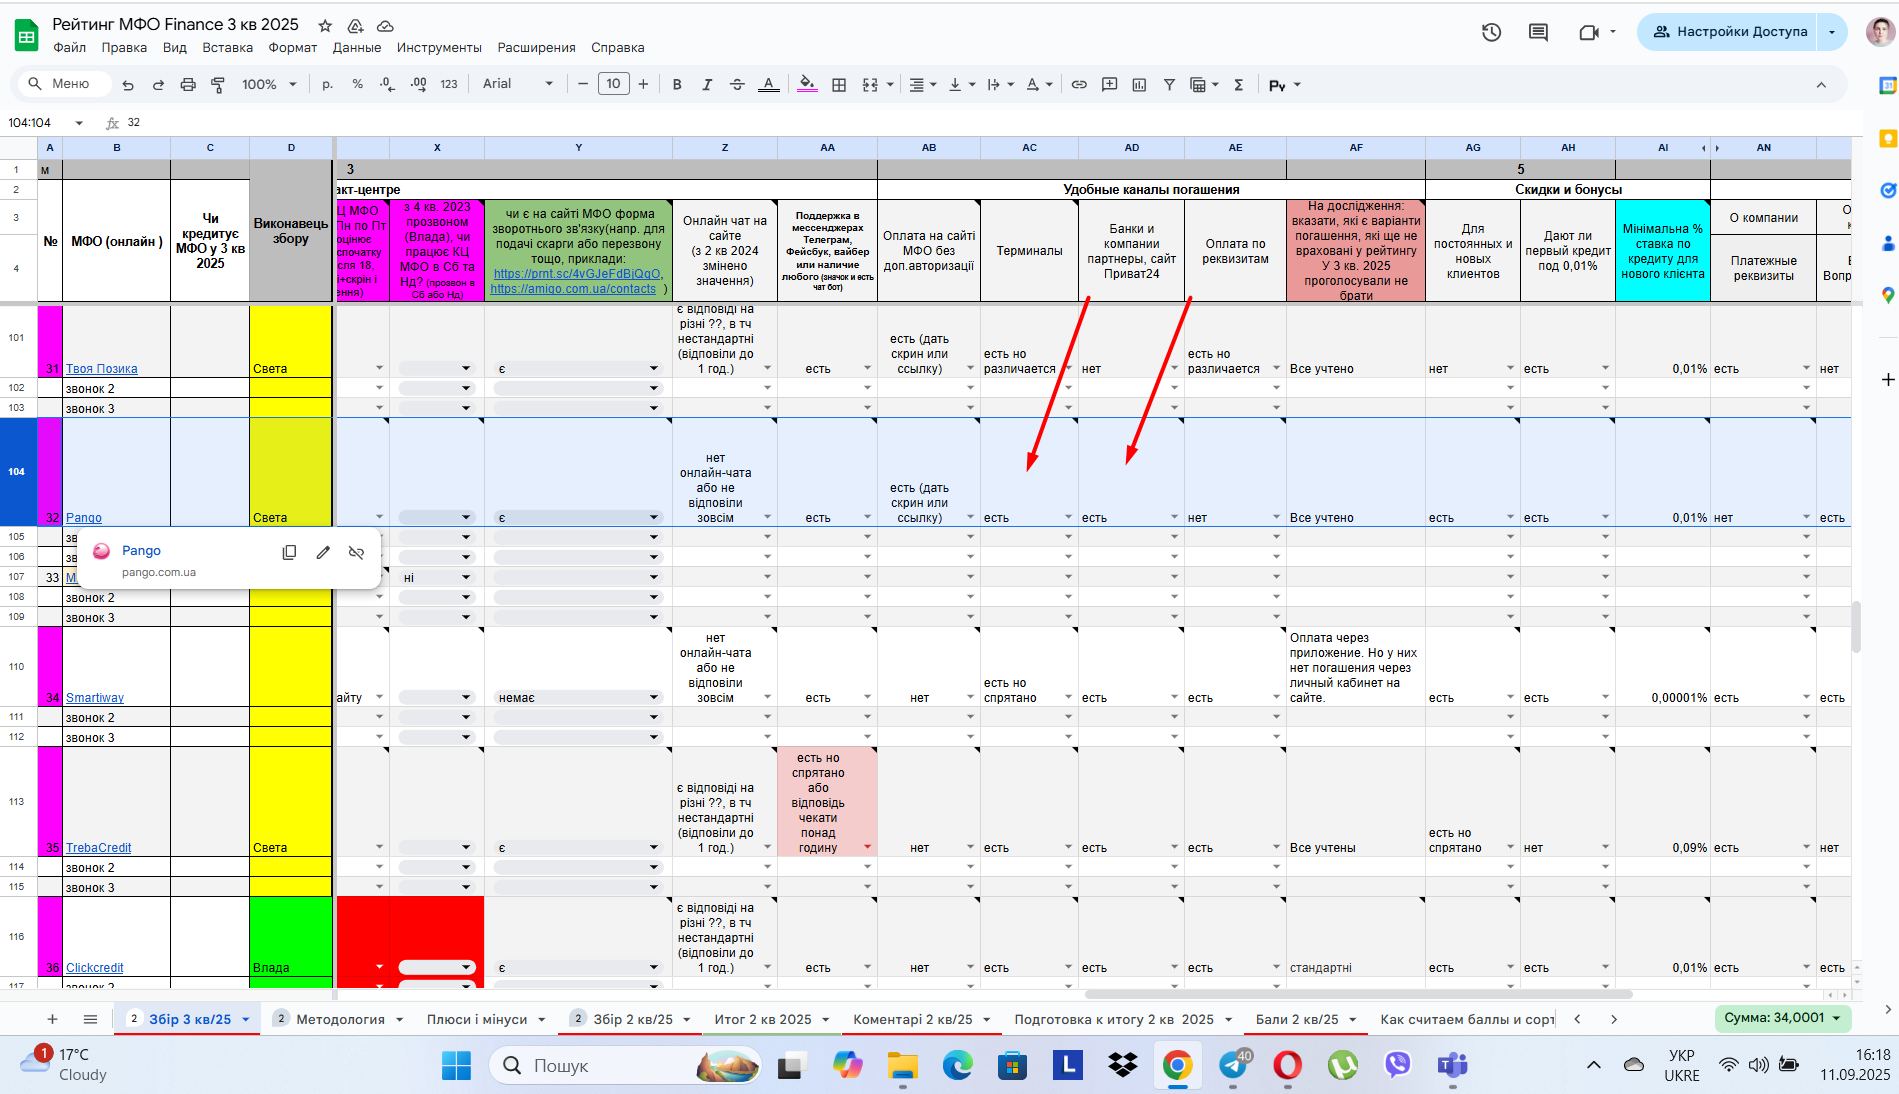The image size is (1899, 1094).
Task: Open the Smartiway link
Action: pyautogui.click(x=95, y=698)
